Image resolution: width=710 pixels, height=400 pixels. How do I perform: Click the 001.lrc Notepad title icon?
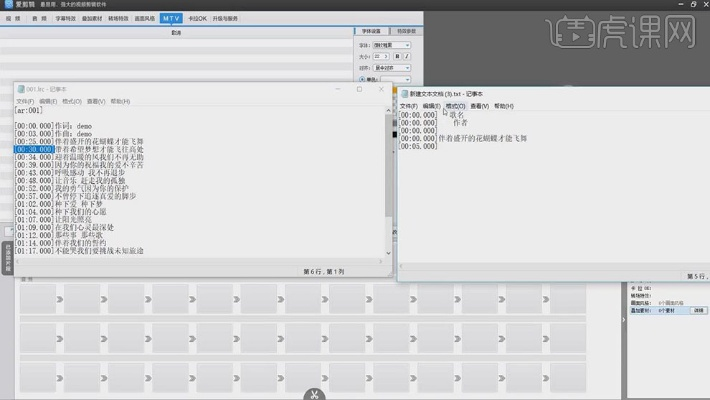[x=20, y=89]
